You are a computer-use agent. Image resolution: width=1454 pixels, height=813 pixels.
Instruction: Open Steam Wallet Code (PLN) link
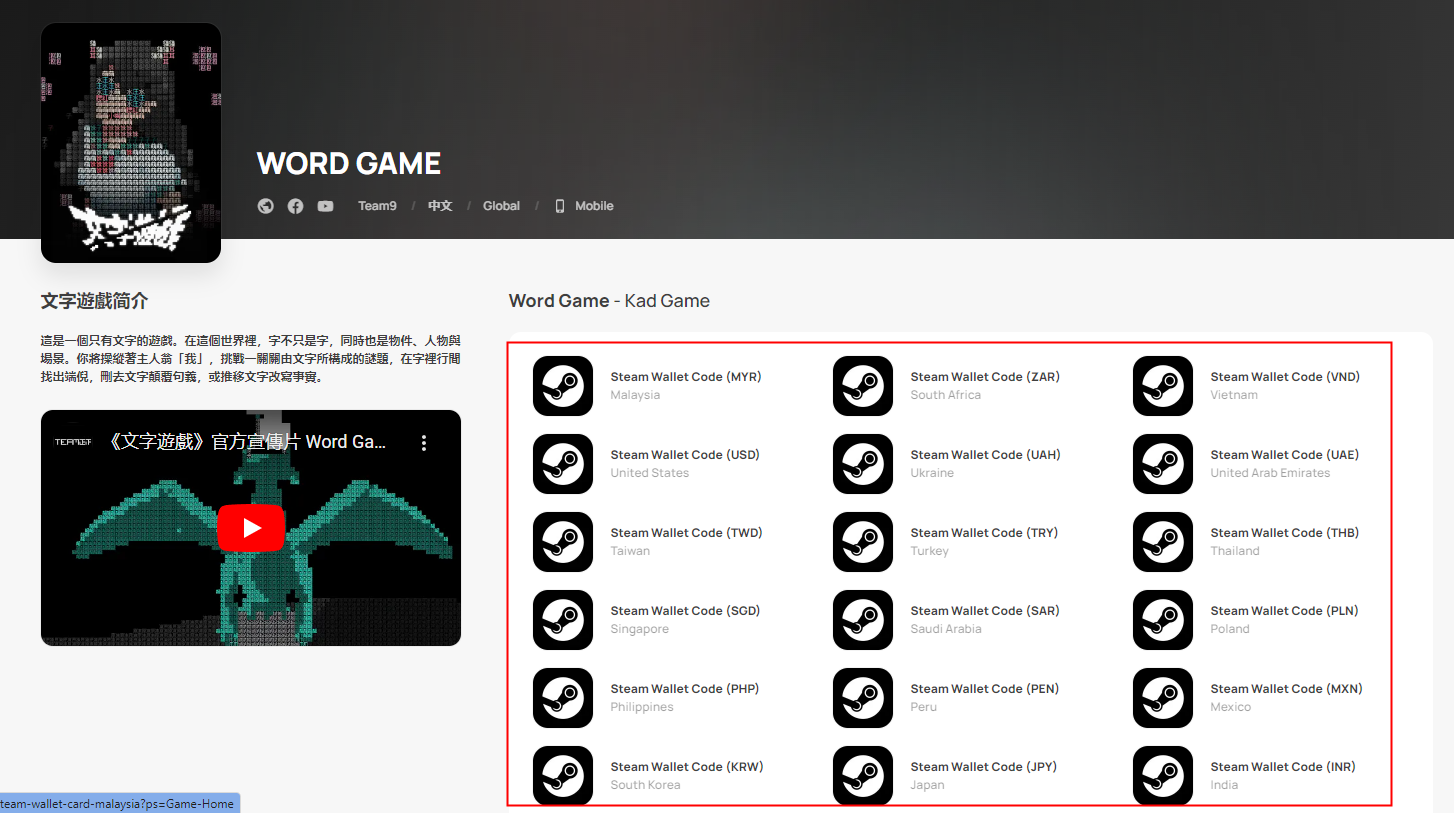tap(1285, 611)
